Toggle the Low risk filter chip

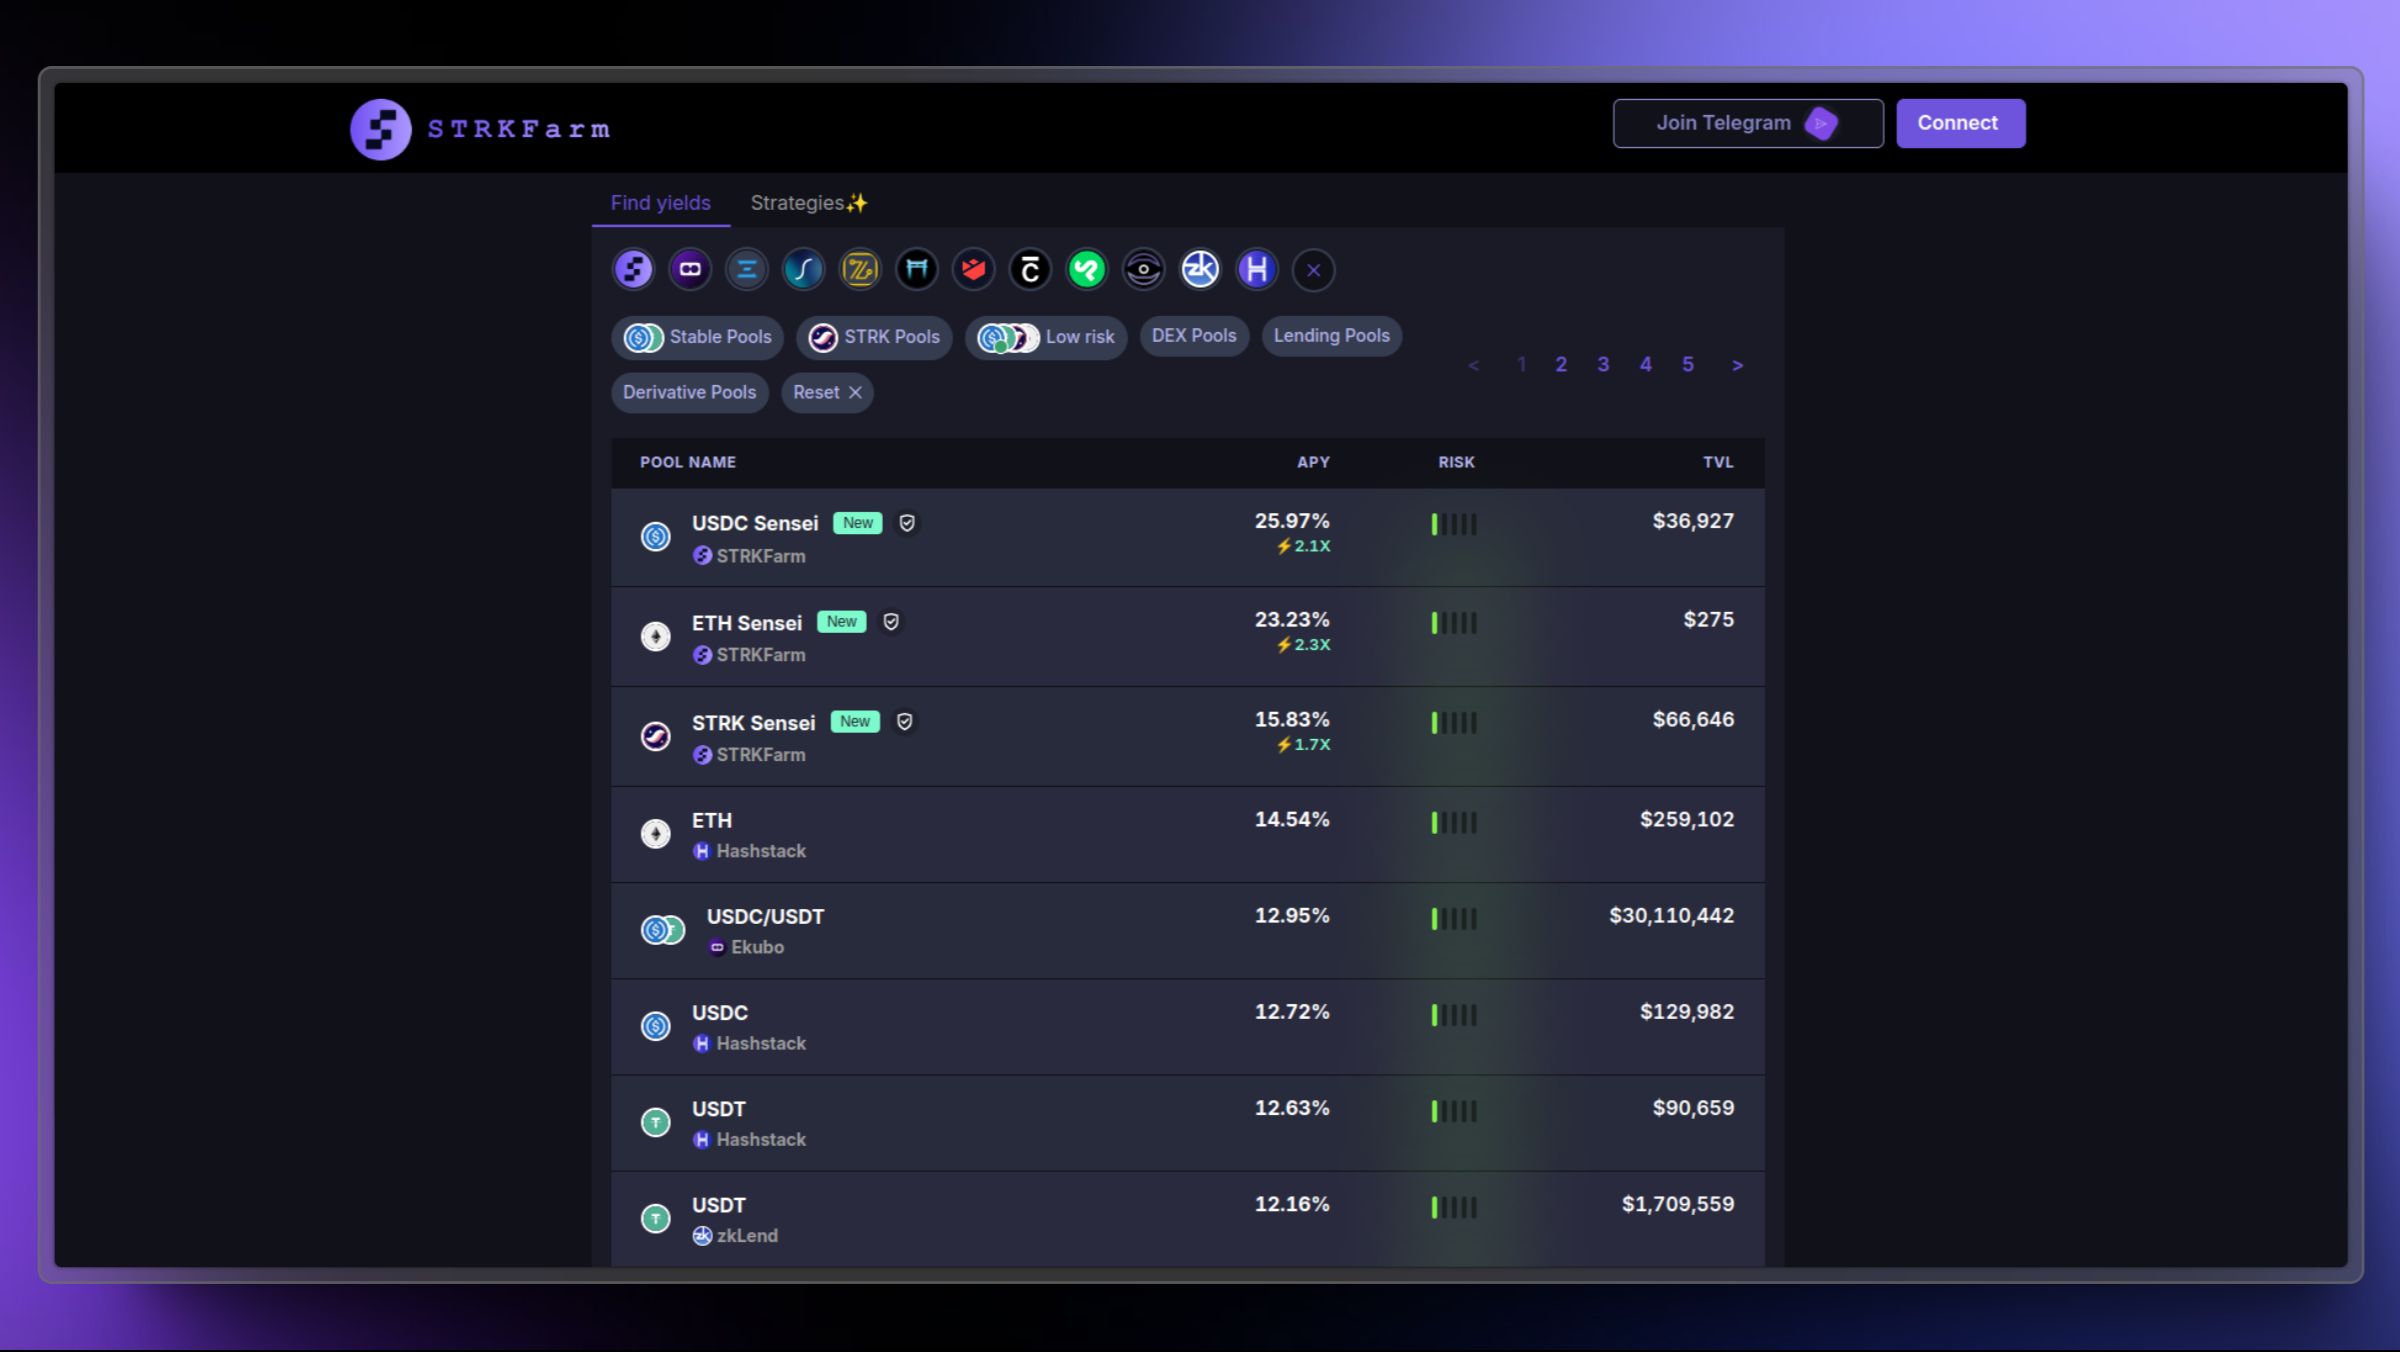1046,337
